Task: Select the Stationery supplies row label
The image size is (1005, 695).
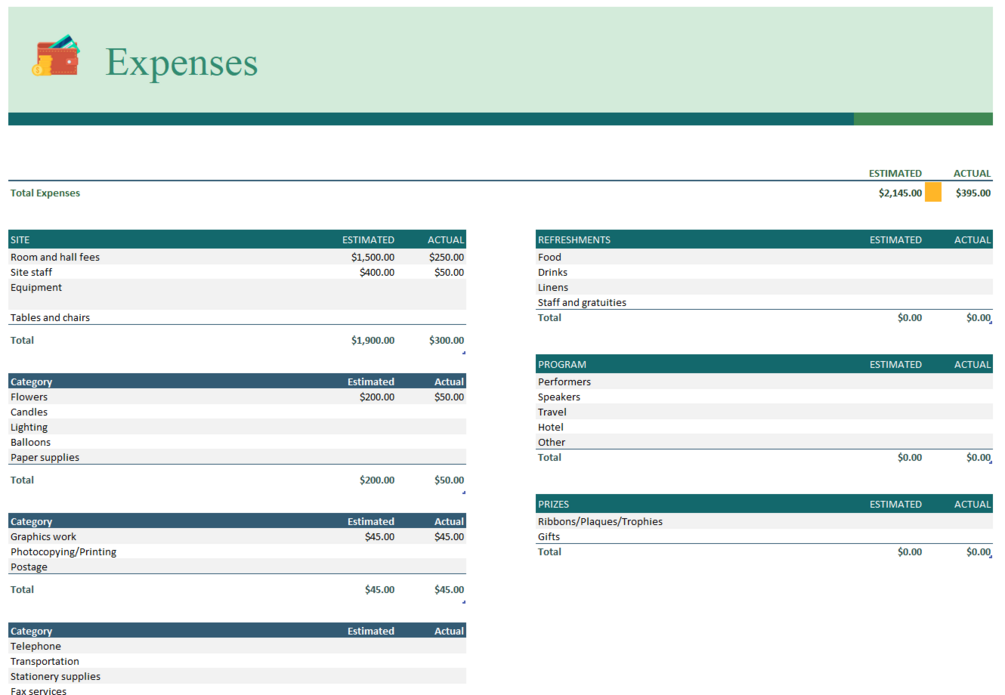Action: pos(55,676)
